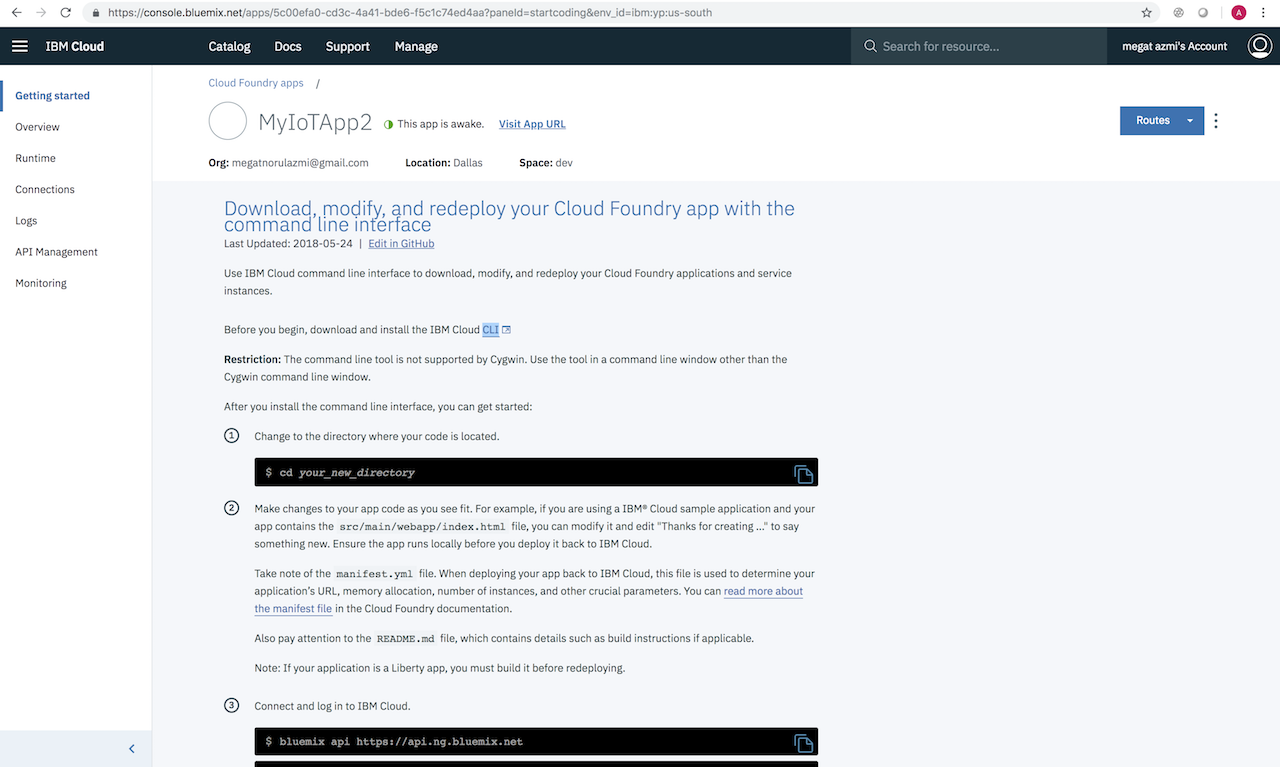Image resolution: width=1280 pixels, height=767 pixels.
Task: Click the 'This app is awake.' status text
Action: coord(441,124)
